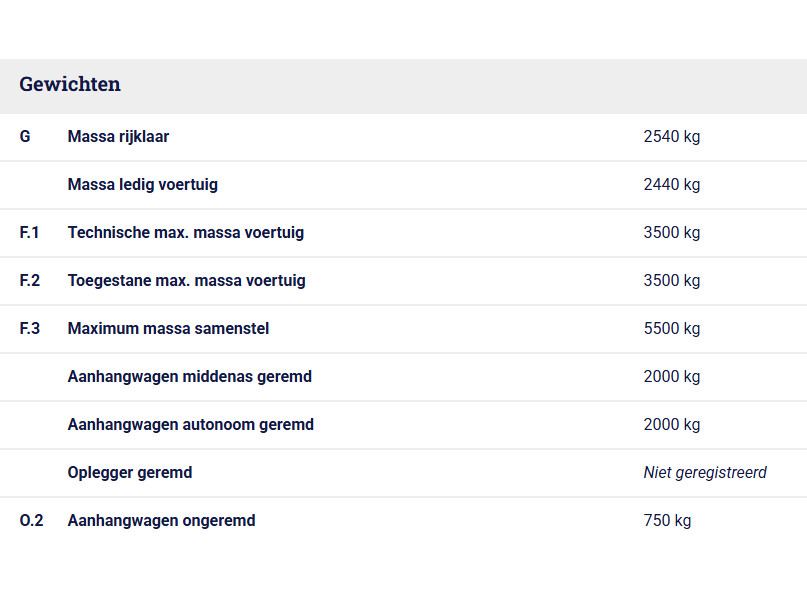Select the 2540 kg value

tap(671, 137)
